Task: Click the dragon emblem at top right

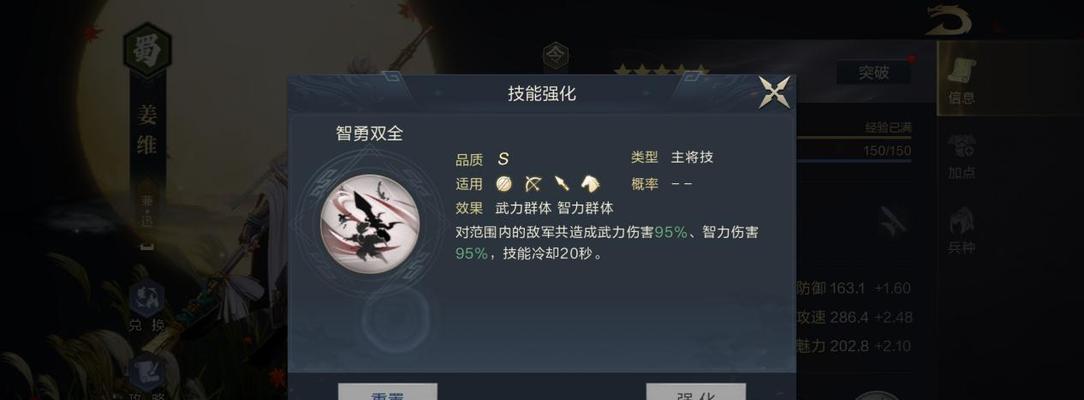Action: 949,19
